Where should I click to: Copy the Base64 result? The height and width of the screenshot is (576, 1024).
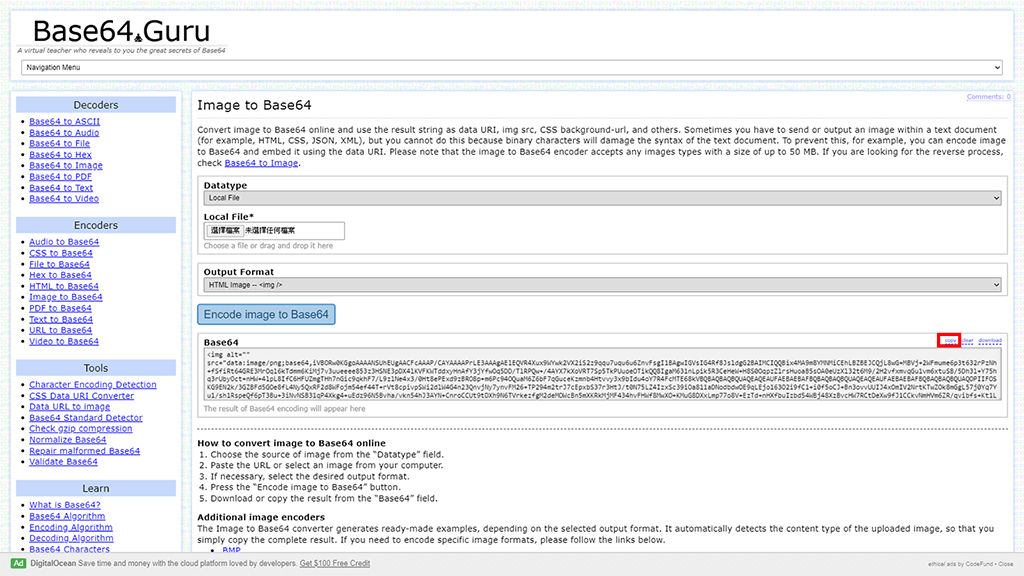949,341
